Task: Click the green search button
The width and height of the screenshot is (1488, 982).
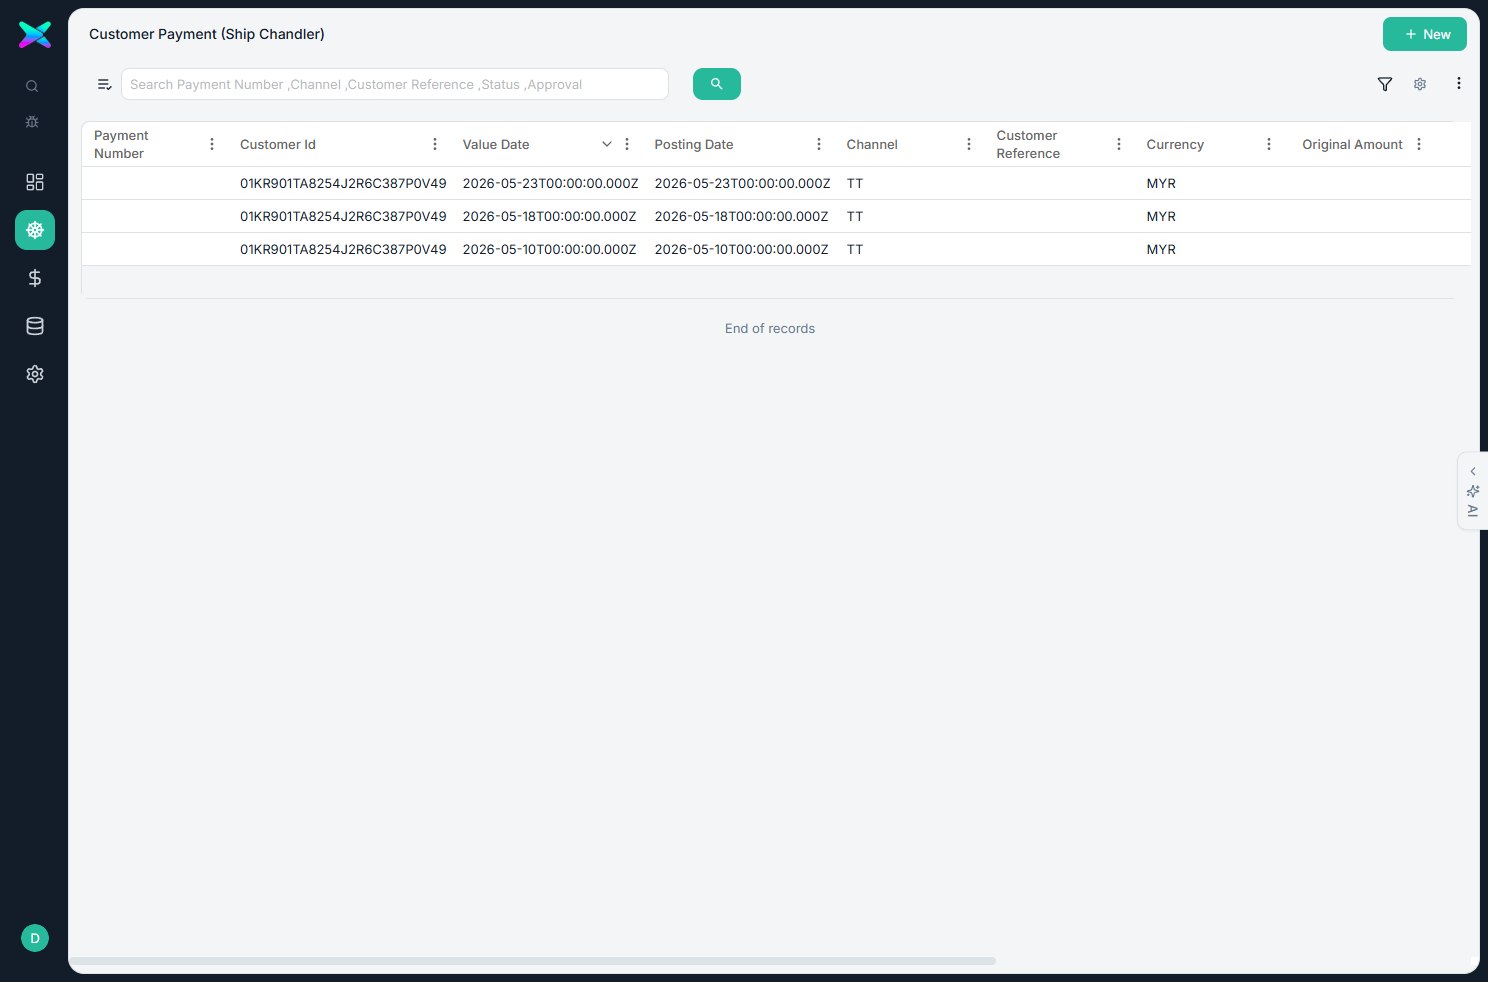Action: [x=717, y=84]
